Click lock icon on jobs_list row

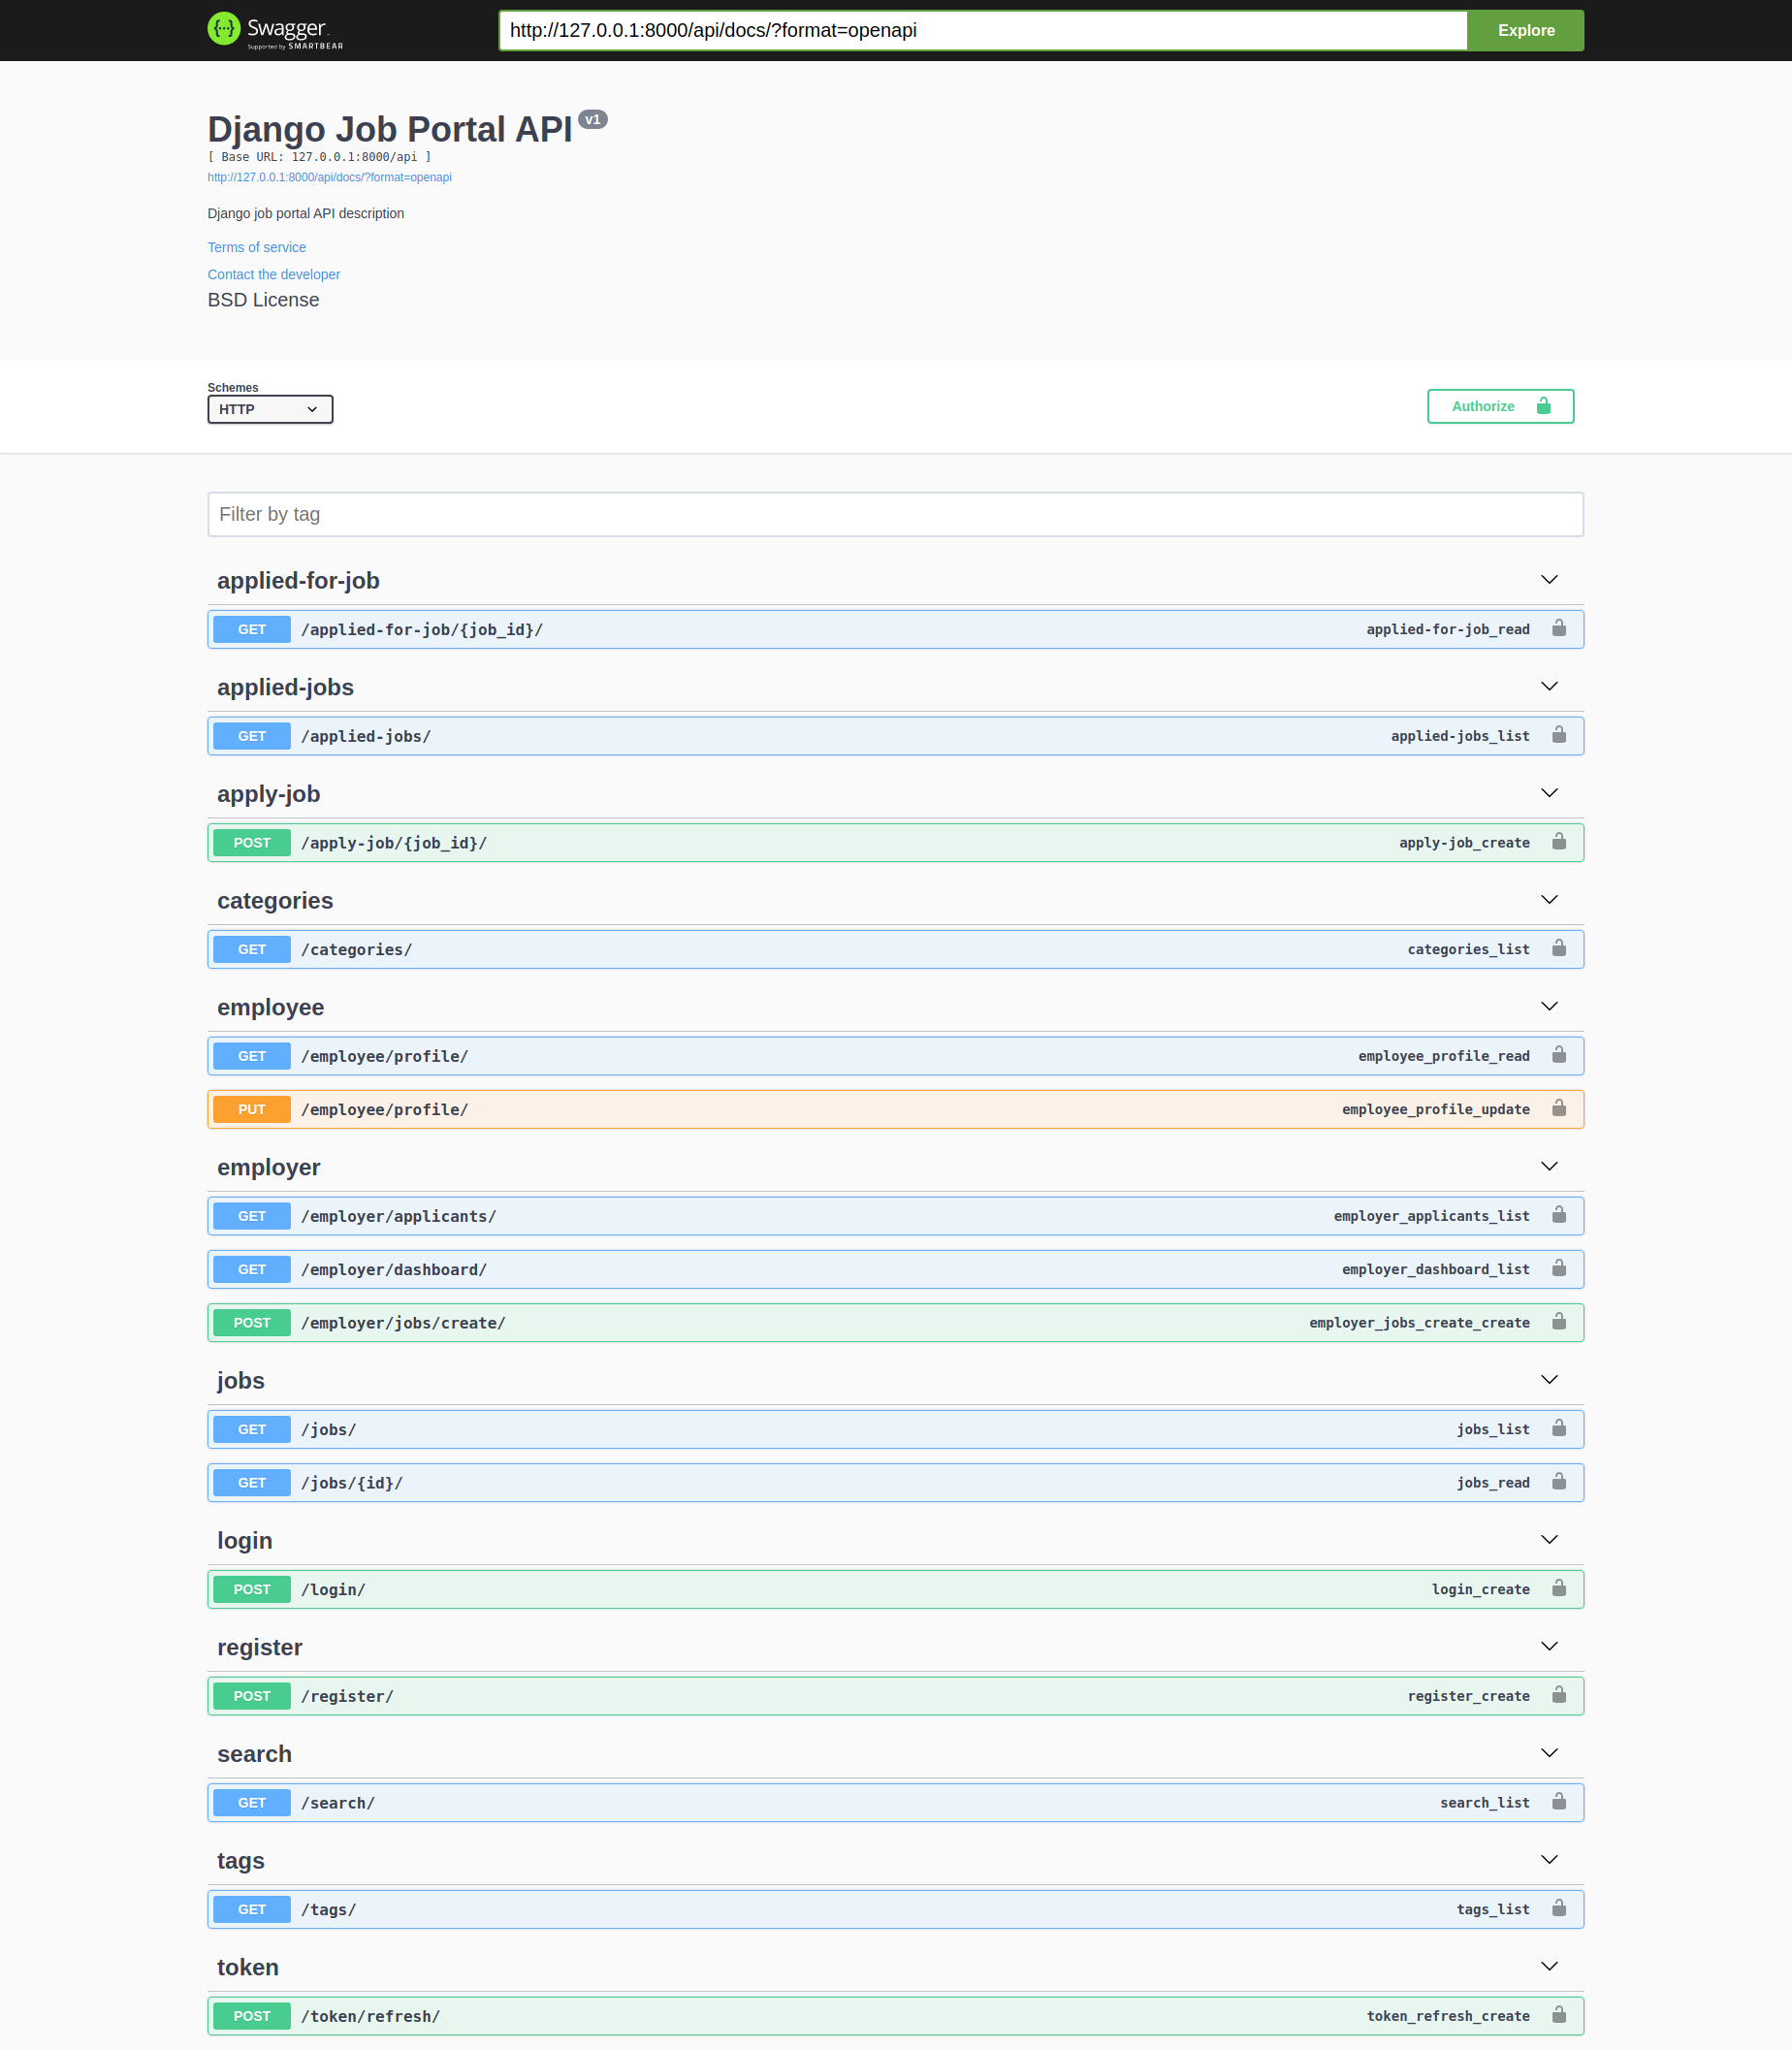coord(1559,1428)
